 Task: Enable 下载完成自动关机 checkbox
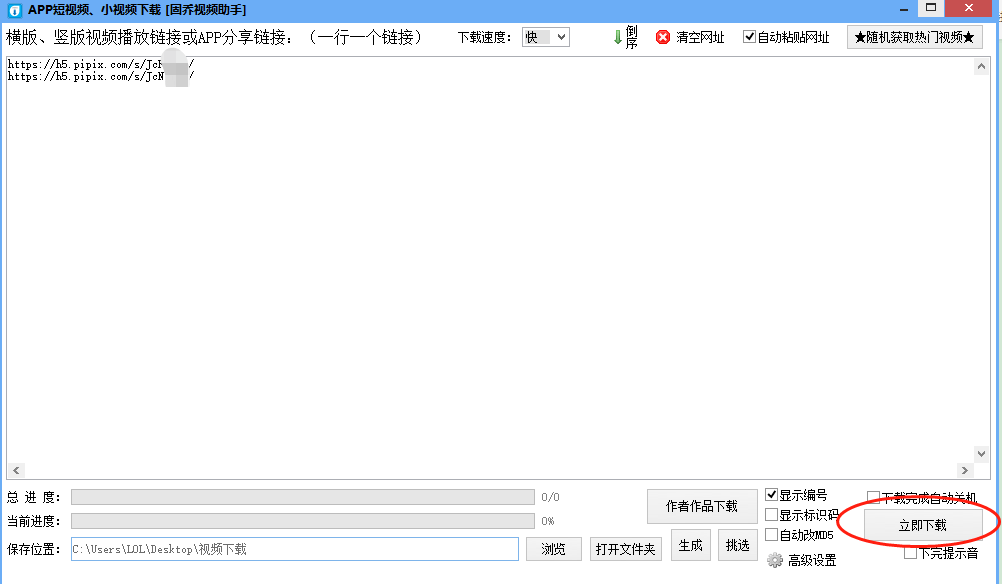[x=873, y=497]
